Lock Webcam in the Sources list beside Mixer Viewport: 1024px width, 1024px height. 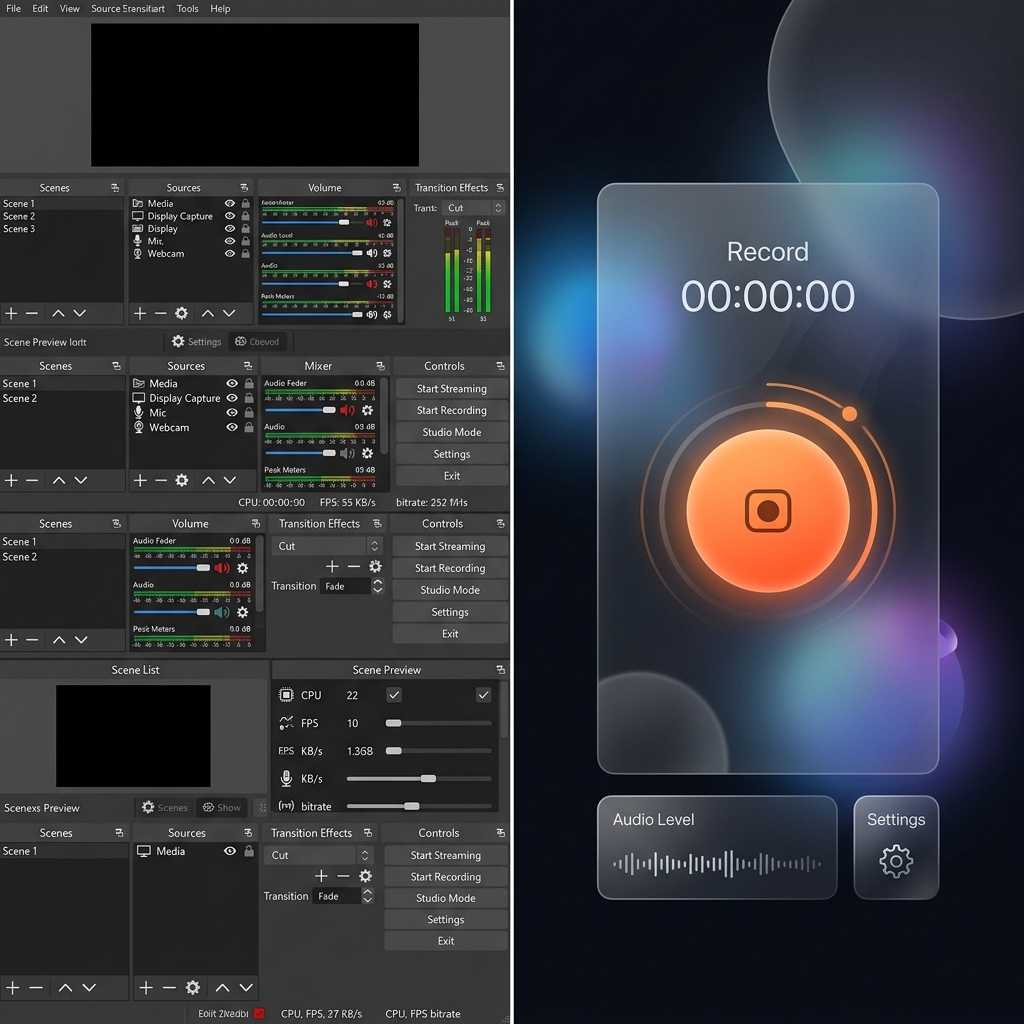(x=249, y=427)
